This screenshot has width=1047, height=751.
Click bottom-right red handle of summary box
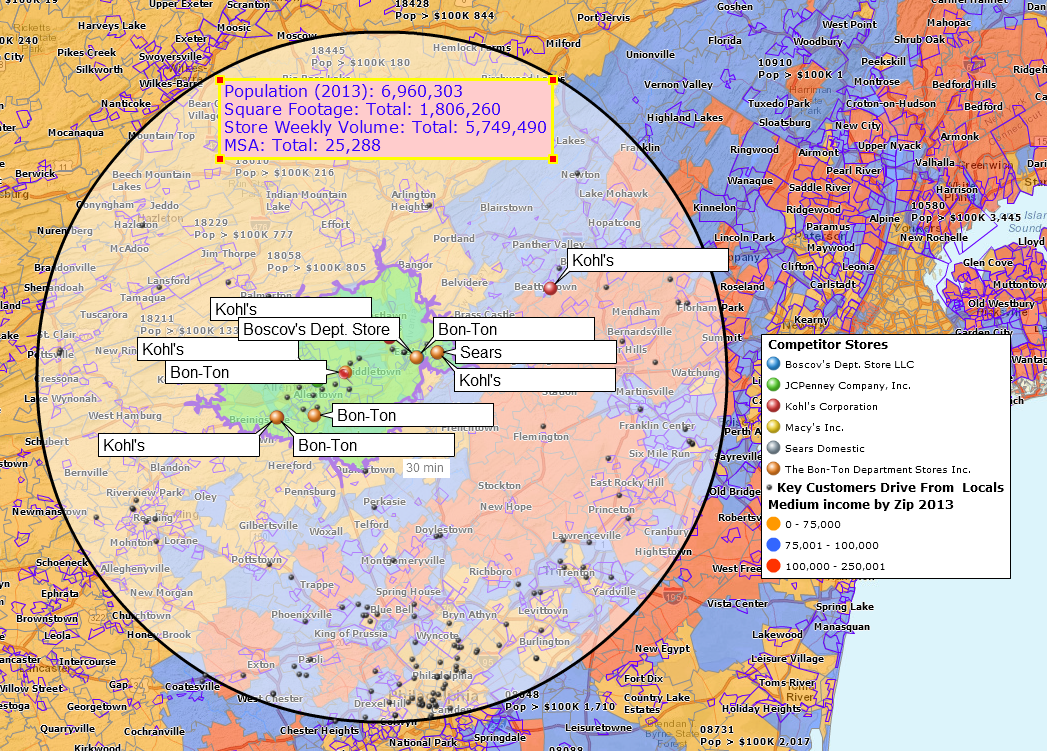[x=553, y=159]
